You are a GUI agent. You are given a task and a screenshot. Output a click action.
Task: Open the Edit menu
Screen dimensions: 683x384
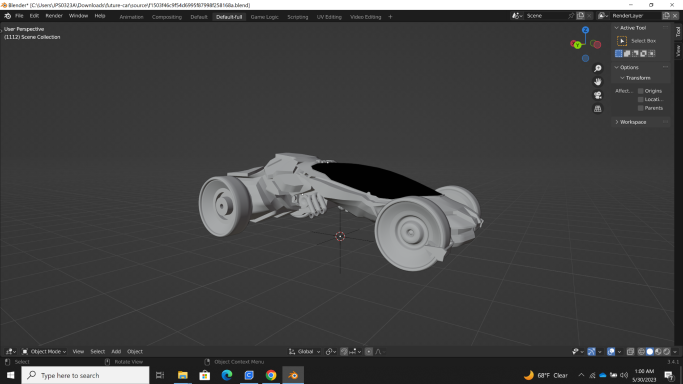34,16
